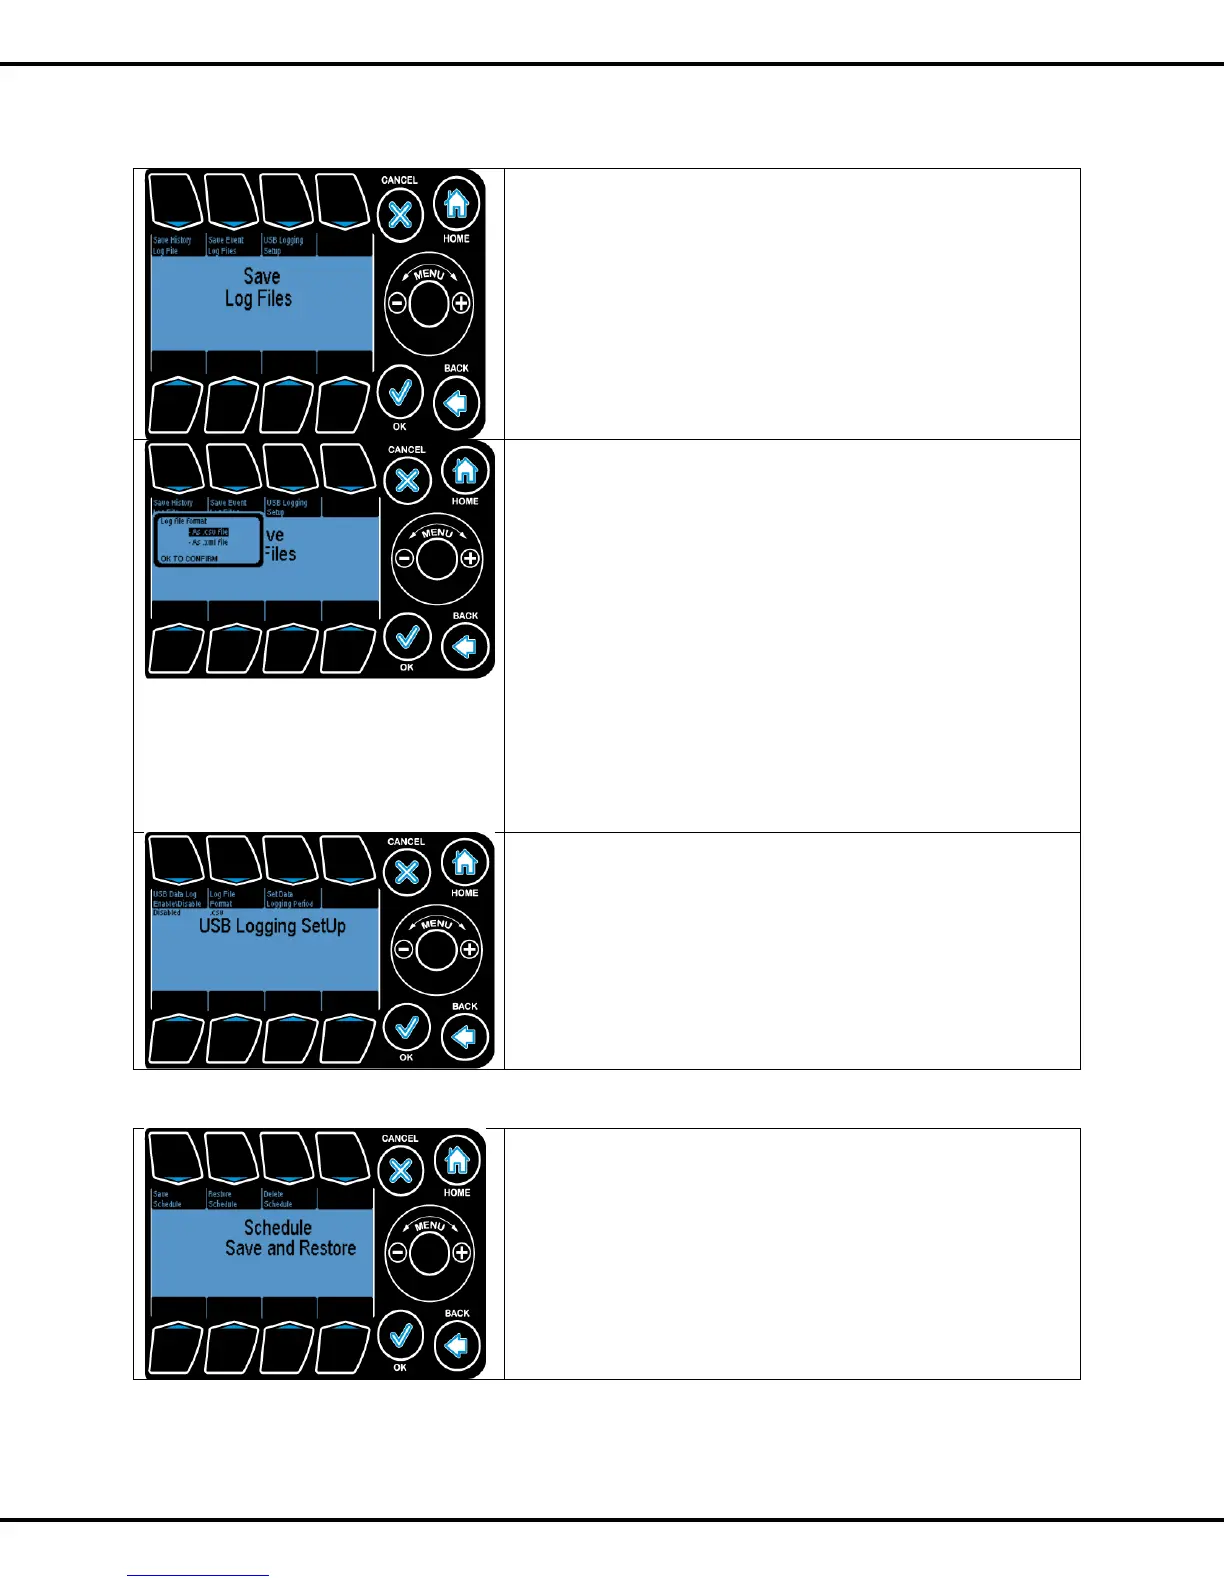Click HOME icon on Schedule Save and Restore panel
This screenshot has width=1224, height=1584.
pyautogui.click(x=457, y=1160)
